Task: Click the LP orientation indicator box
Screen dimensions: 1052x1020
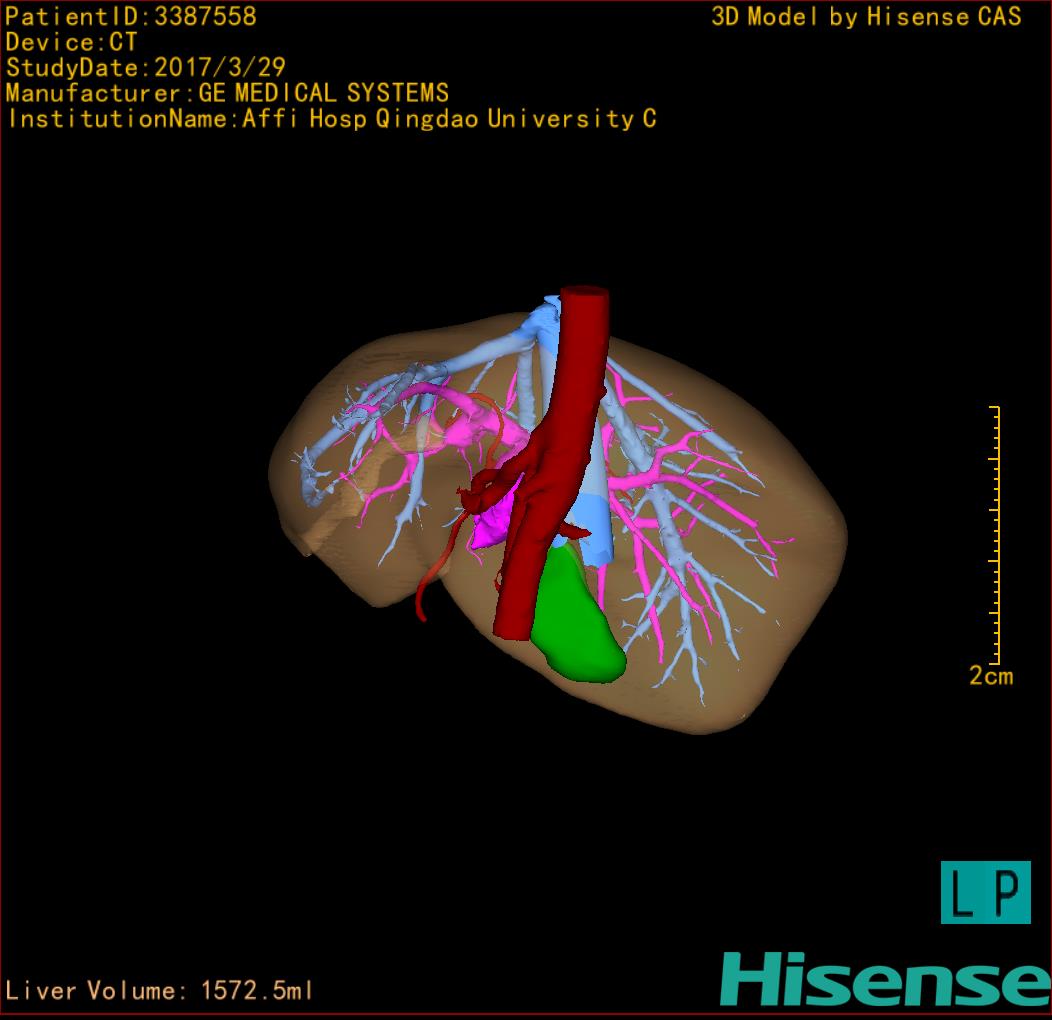Action: (x=985, y=892)
